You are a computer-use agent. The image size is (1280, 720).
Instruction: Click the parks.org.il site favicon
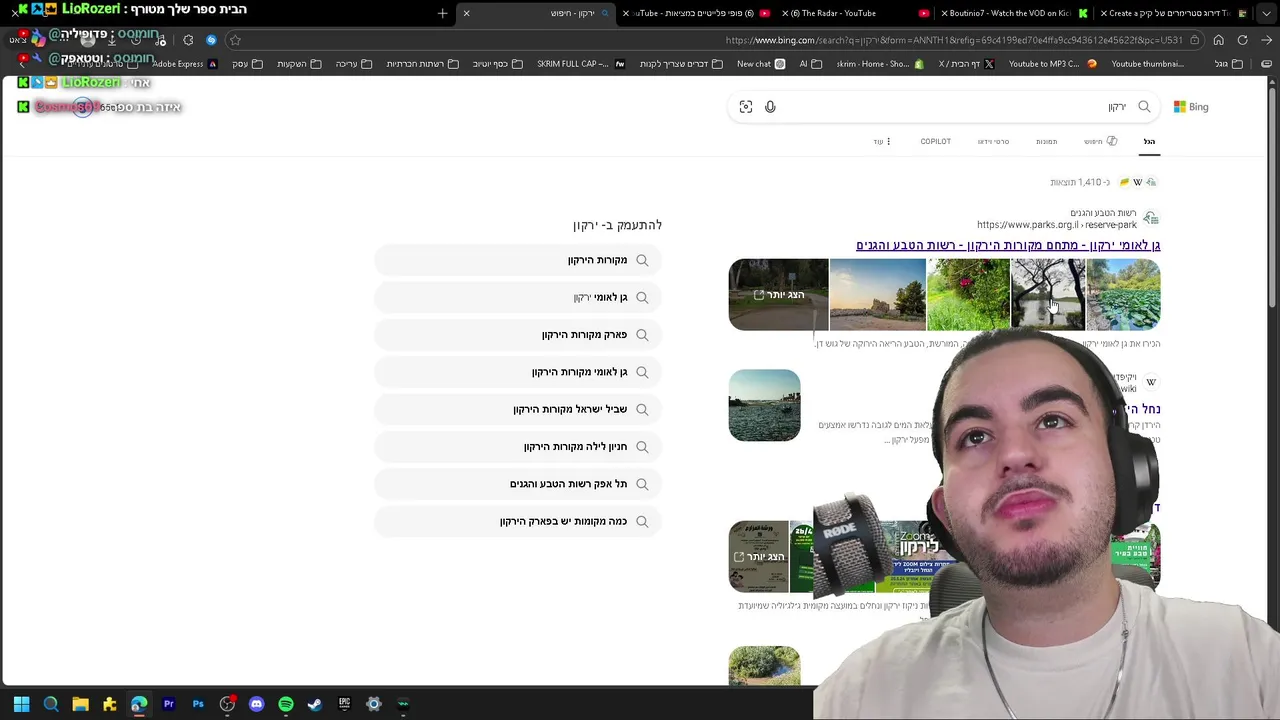point(1151,219)
